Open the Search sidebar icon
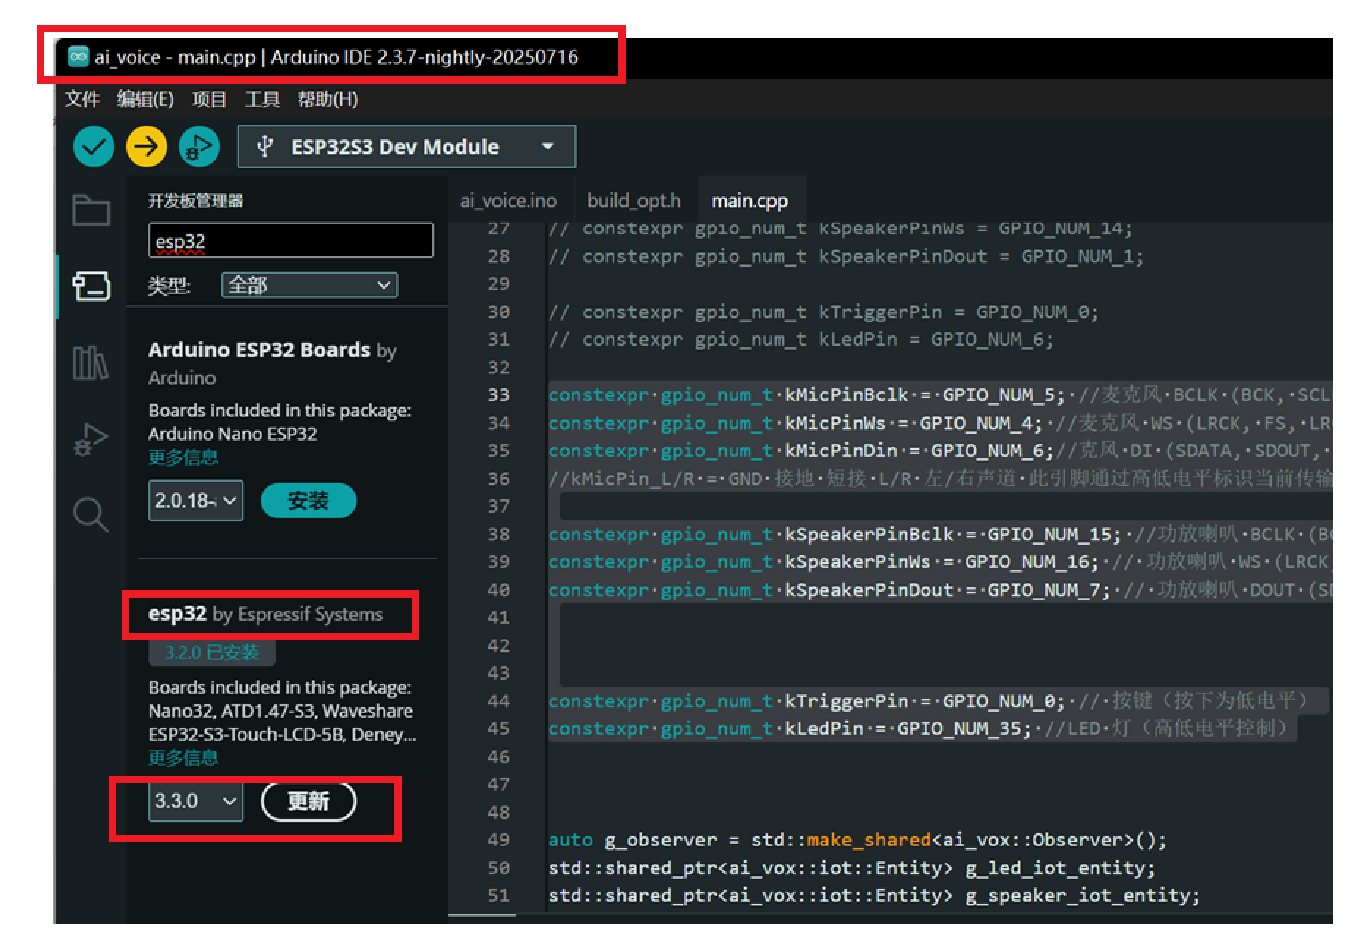This screenshot has height=942, width=1351. [x=91, y=515]
